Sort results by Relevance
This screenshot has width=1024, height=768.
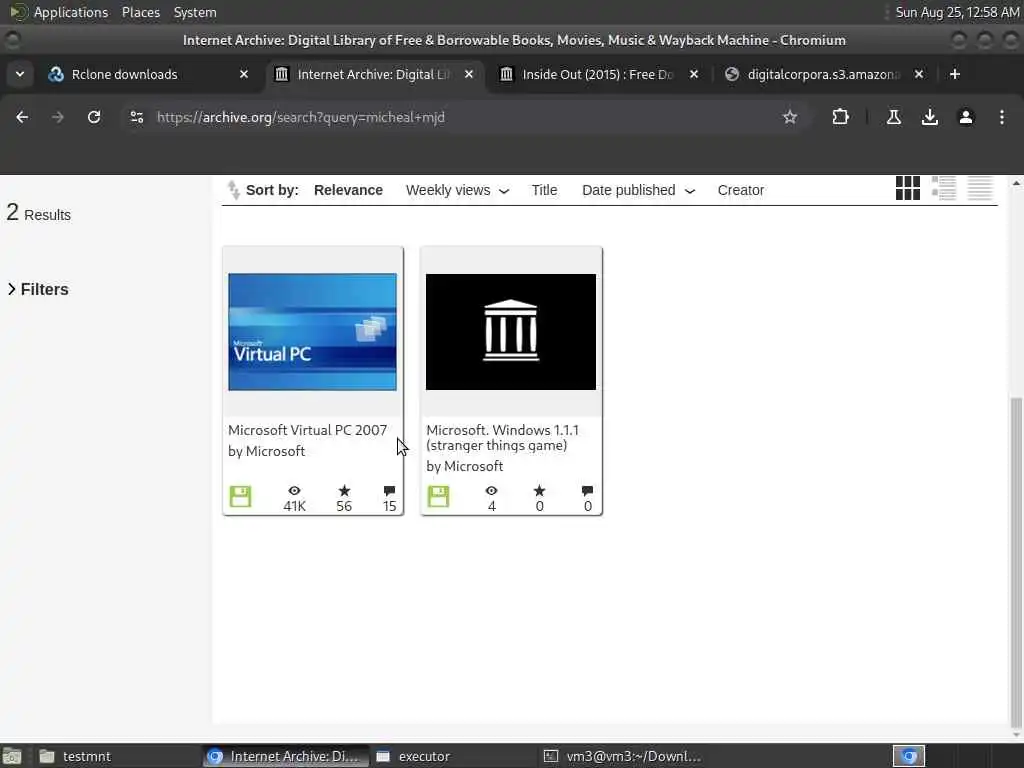(348, 190)
